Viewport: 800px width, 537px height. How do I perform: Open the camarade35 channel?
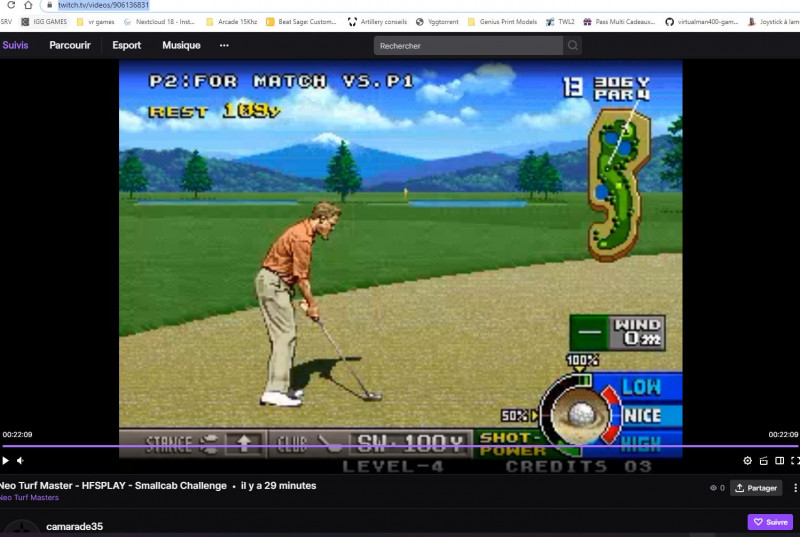pos(74,526)
